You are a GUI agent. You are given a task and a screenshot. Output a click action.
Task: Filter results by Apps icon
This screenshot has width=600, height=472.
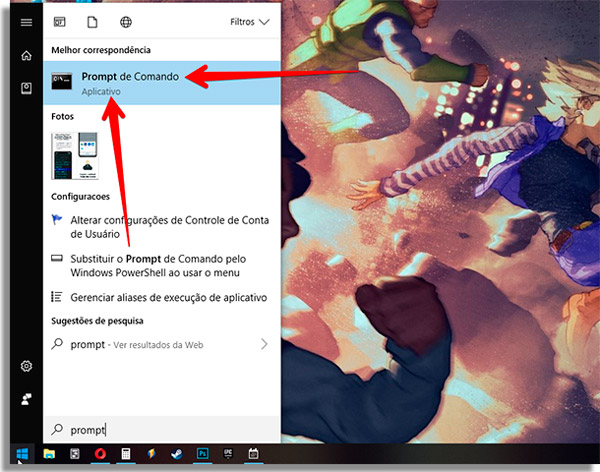(x=59, y=22)
